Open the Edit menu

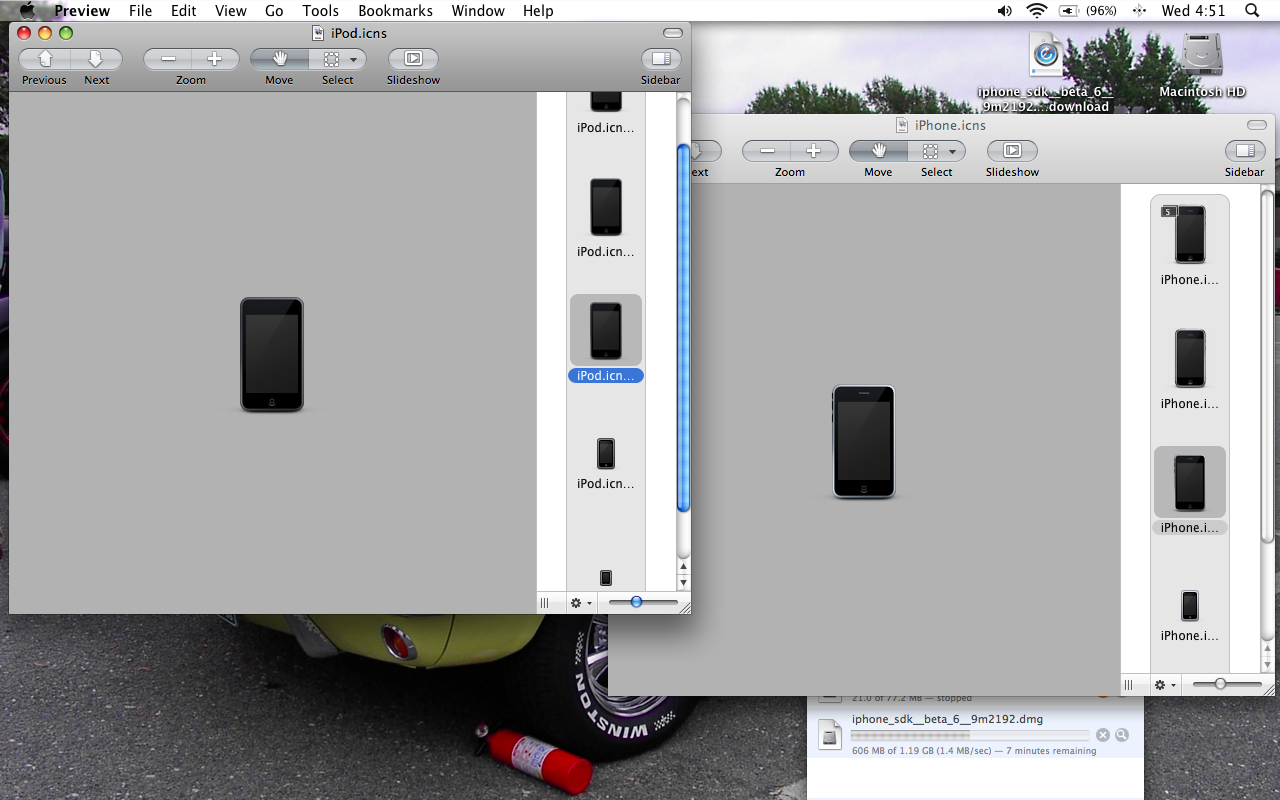pyautogui.click(x=184, y=11)
